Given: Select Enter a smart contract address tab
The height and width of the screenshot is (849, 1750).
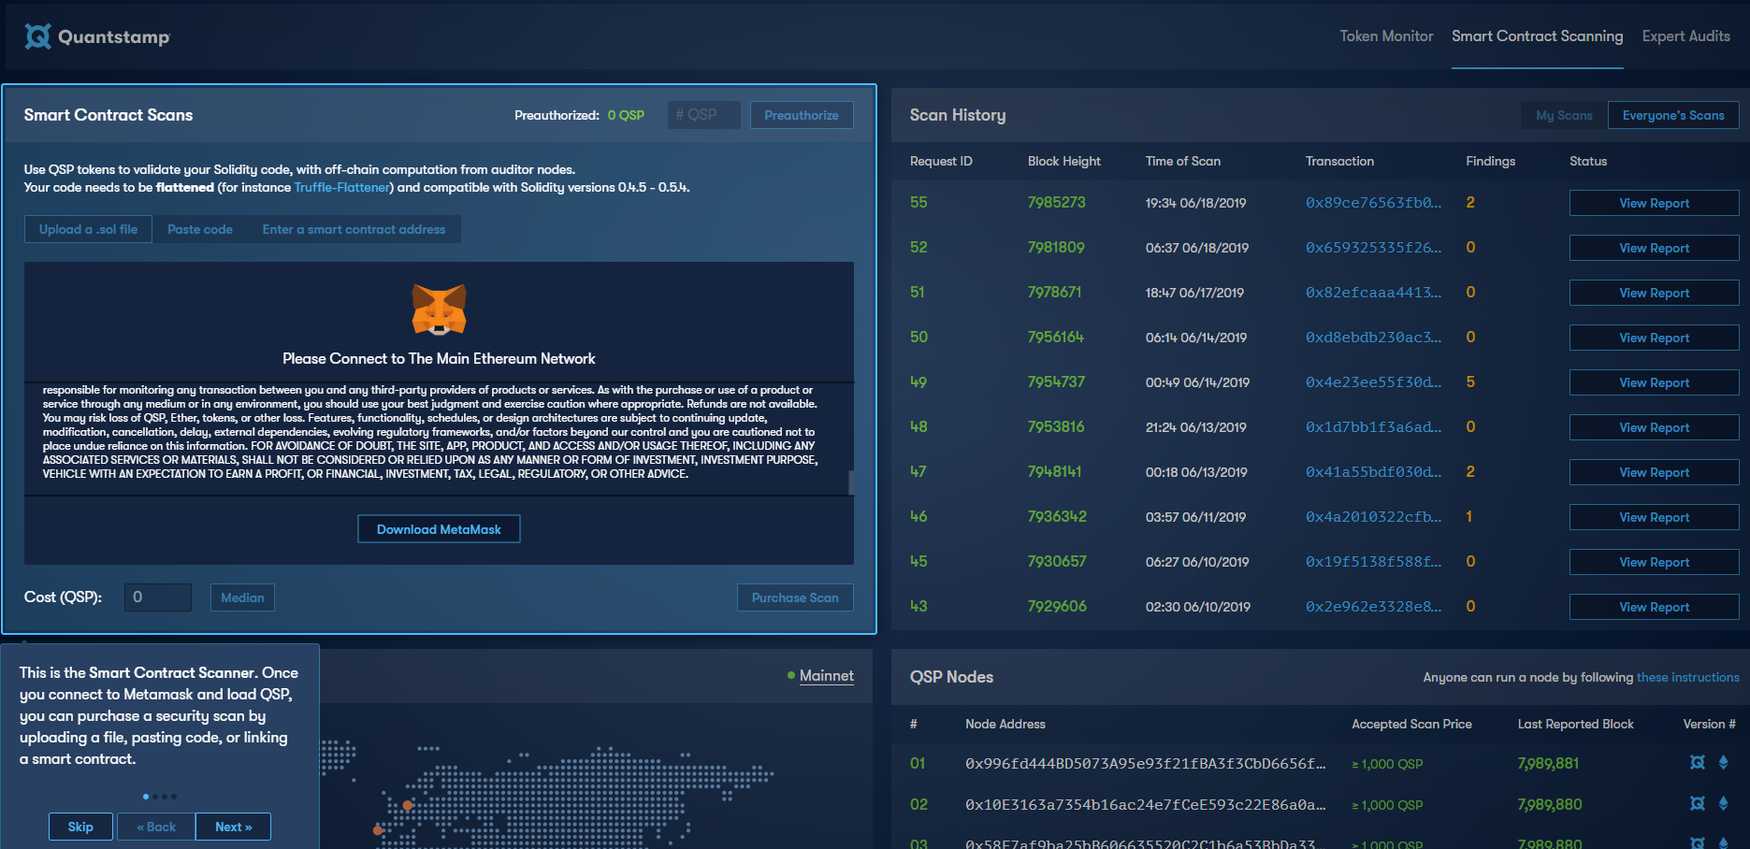Looking at the screenshot, I should click(x=354, y=229).
